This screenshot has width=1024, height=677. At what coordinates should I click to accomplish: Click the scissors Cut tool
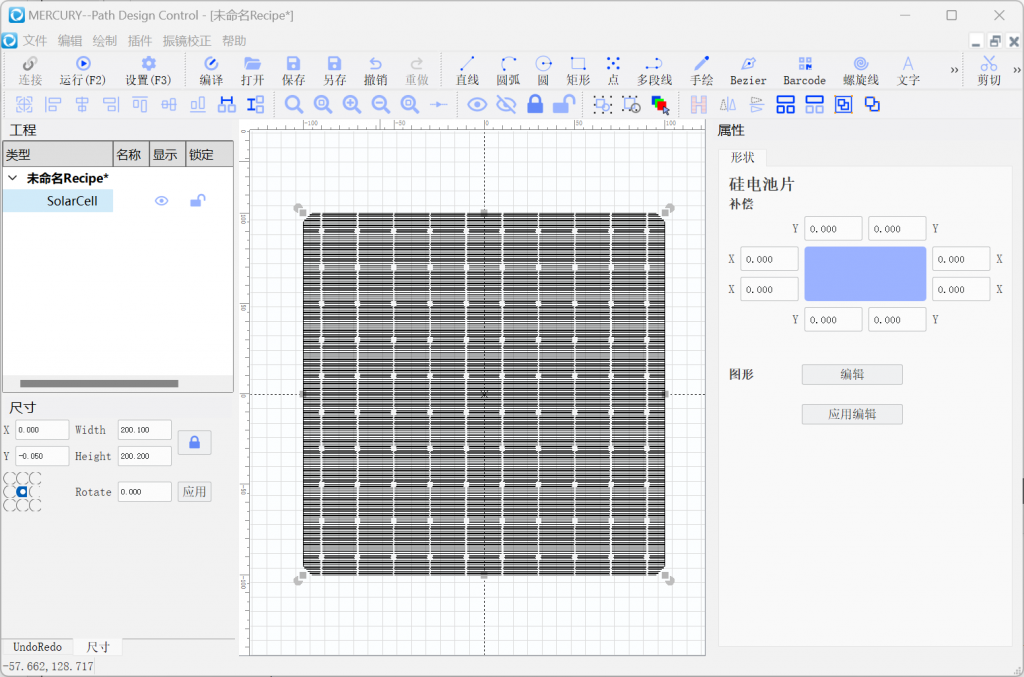coord(989,71)
